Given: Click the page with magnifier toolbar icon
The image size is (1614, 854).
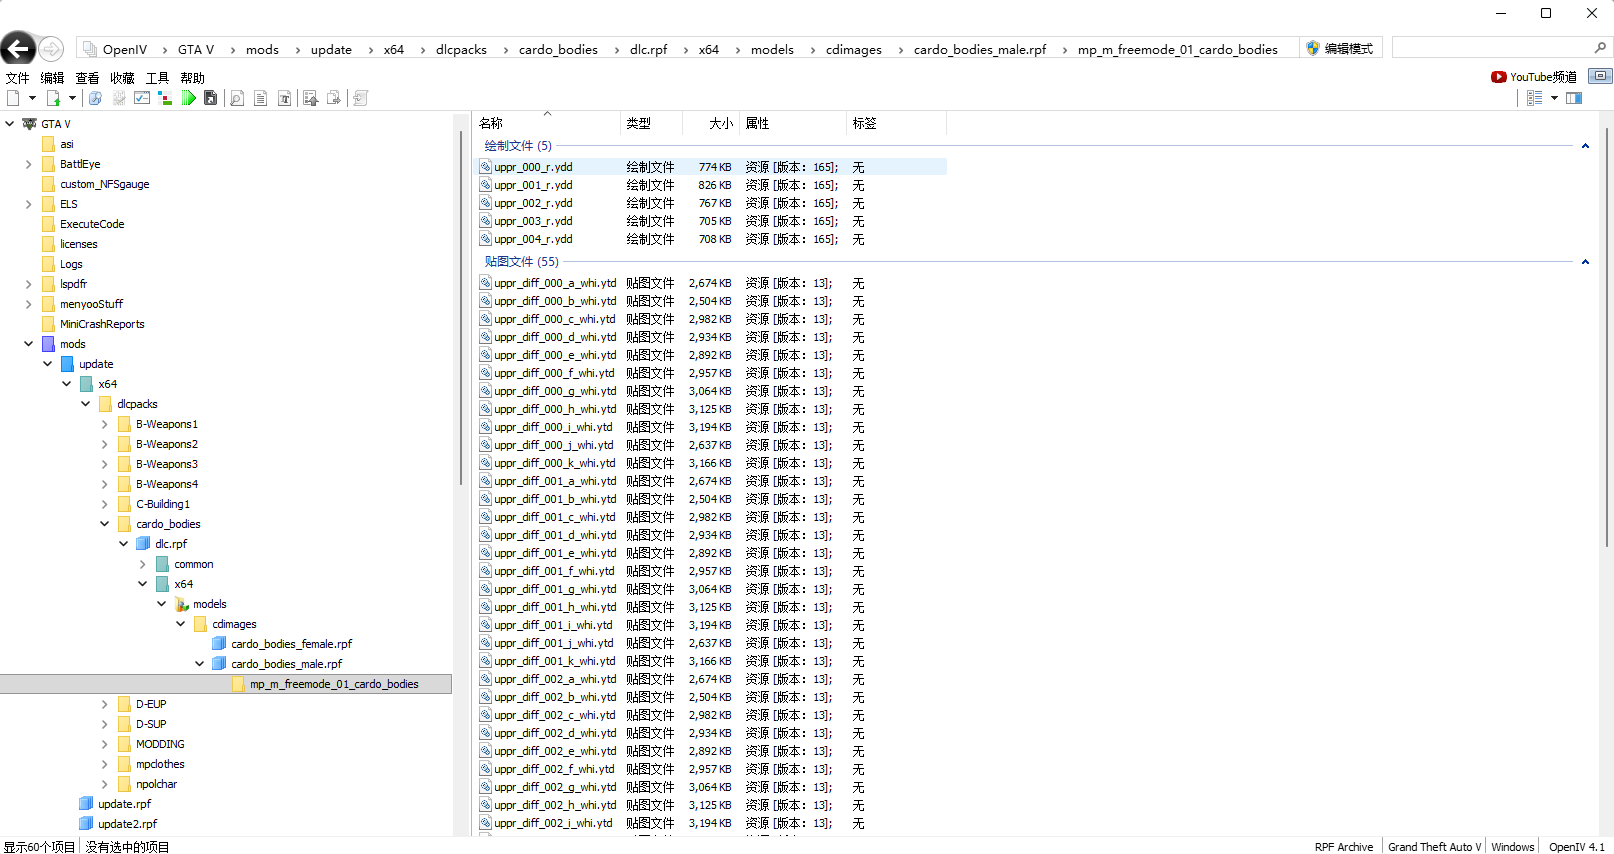Looking at the screenshot, I should (x=237, y=98).
